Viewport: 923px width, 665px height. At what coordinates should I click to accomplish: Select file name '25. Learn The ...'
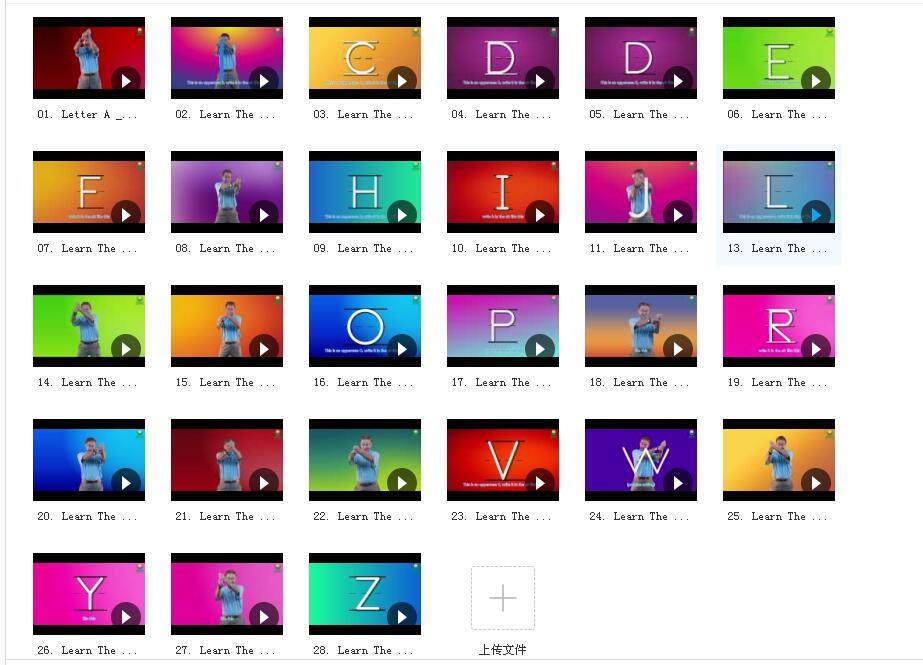pyautogui.click(x=777, y=516)
